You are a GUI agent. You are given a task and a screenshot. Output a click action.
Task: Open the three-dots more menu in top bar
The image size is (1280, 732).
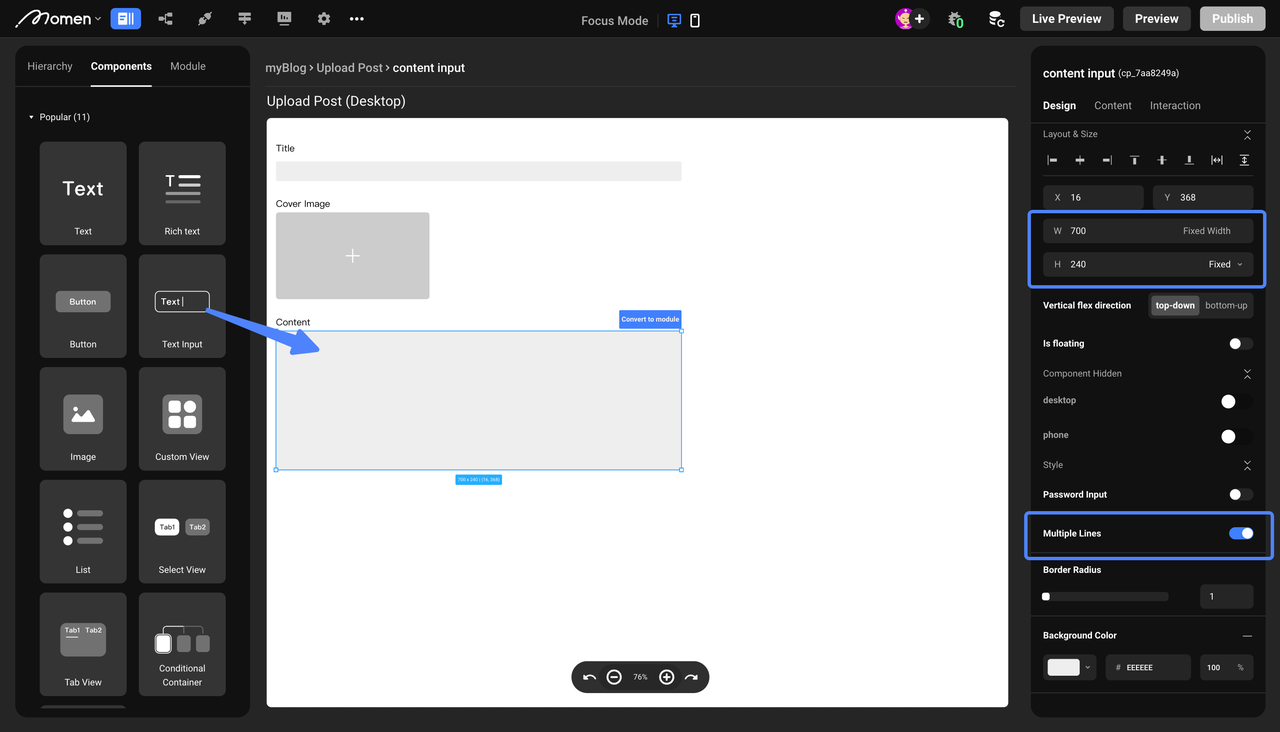click(357, 18)
